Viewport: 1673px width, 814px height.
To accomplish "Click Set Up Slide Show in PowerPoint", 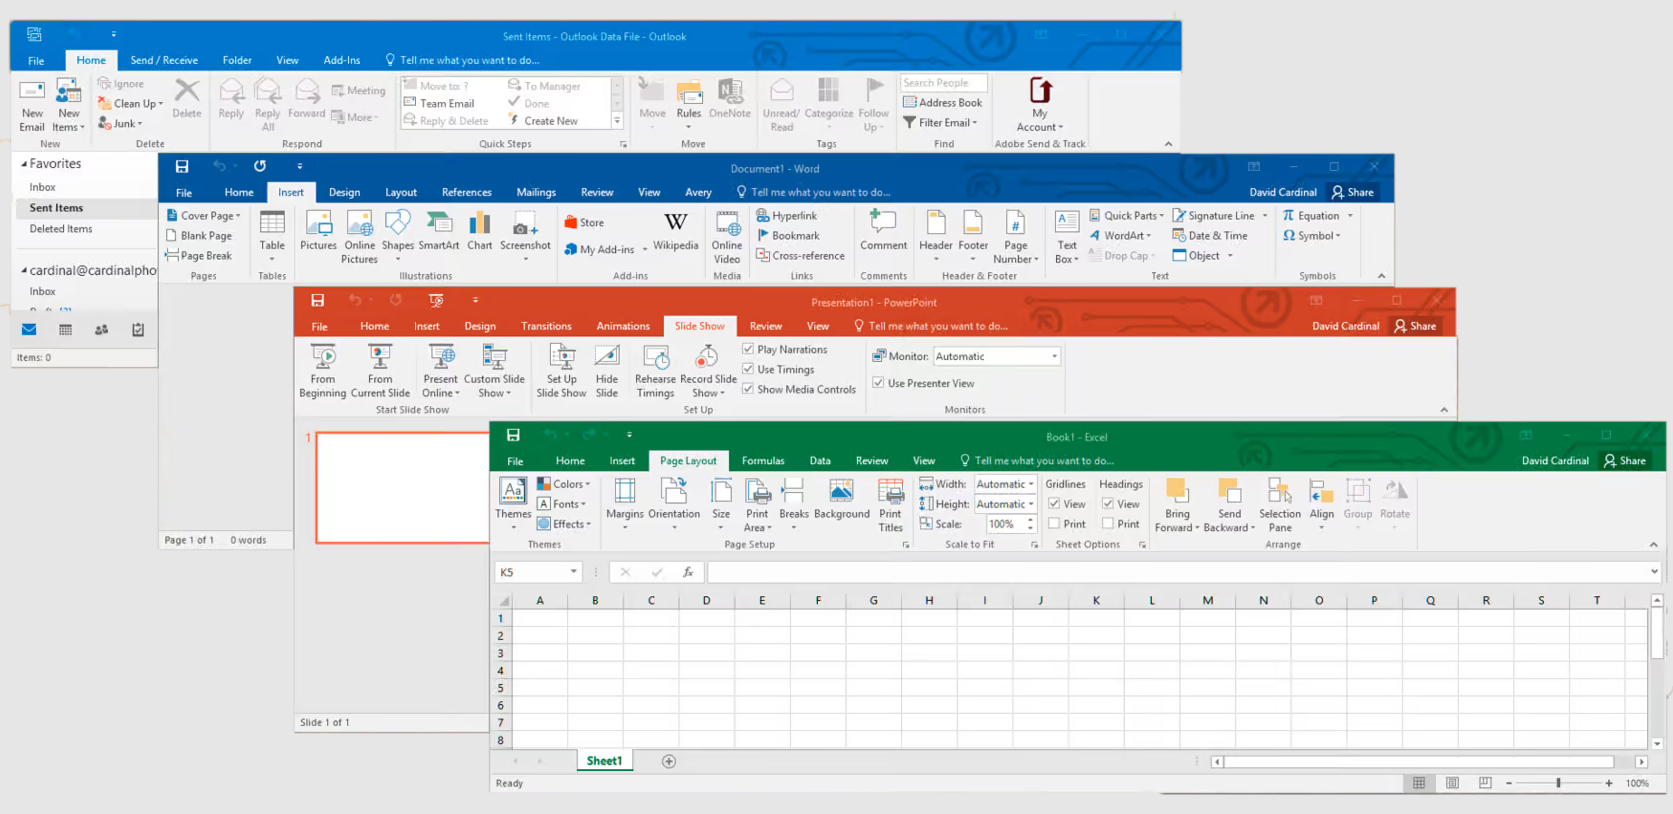I will (561, 371).
